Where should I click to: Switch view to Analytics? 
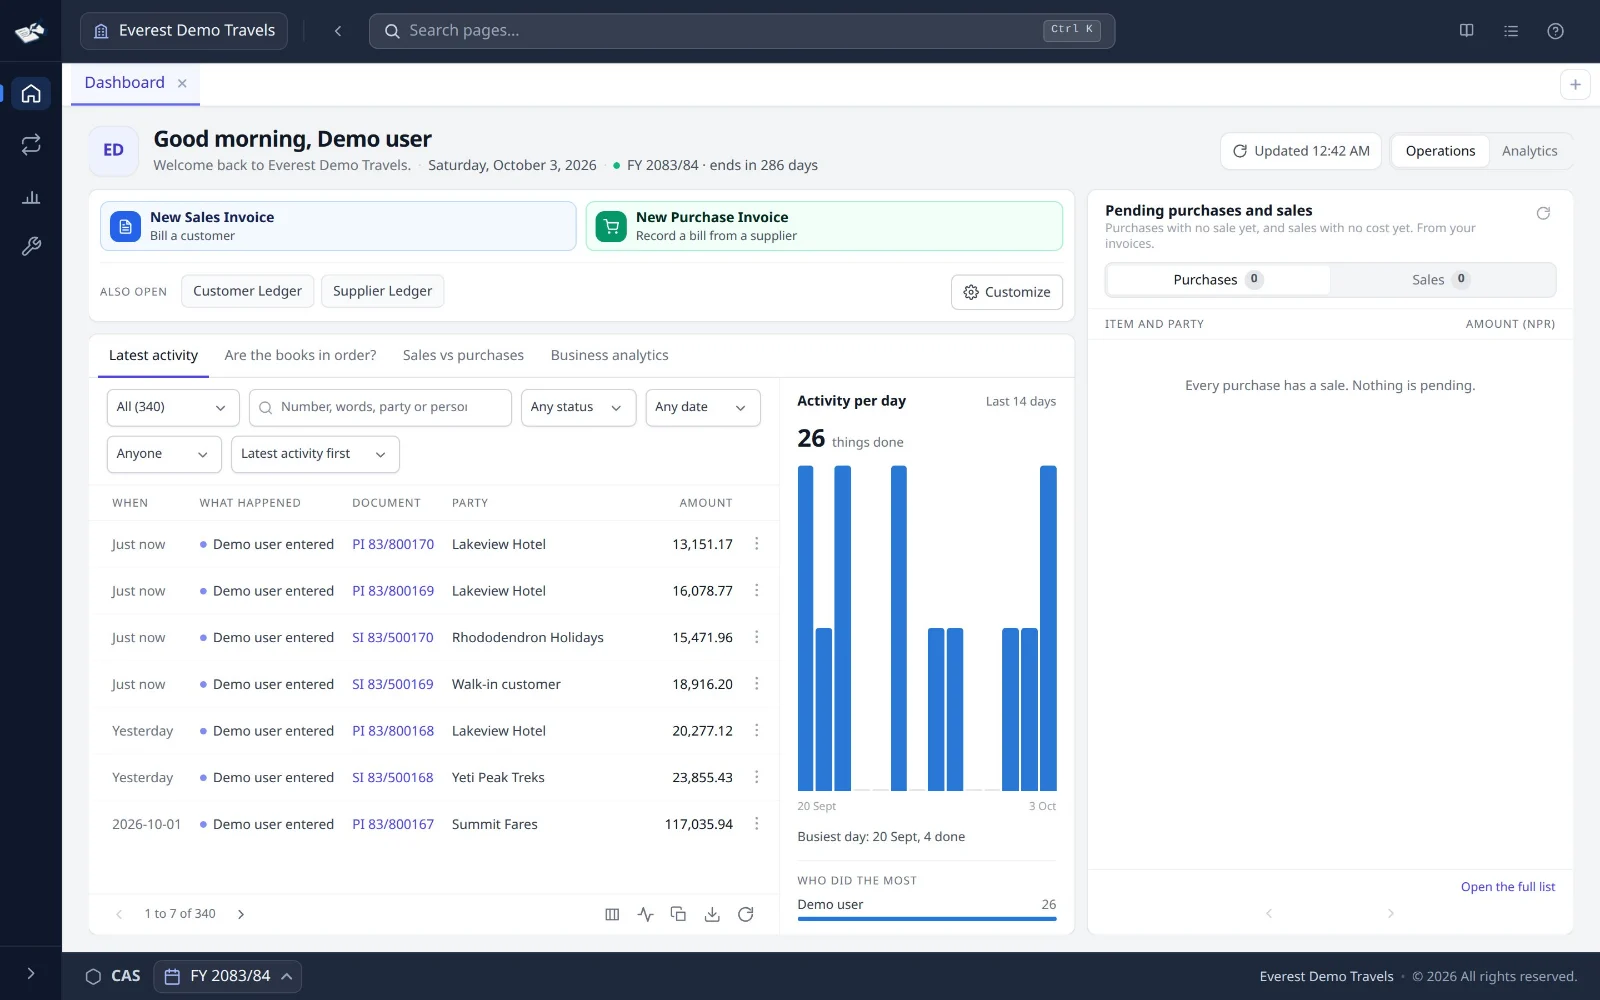tap(1529, 151)
